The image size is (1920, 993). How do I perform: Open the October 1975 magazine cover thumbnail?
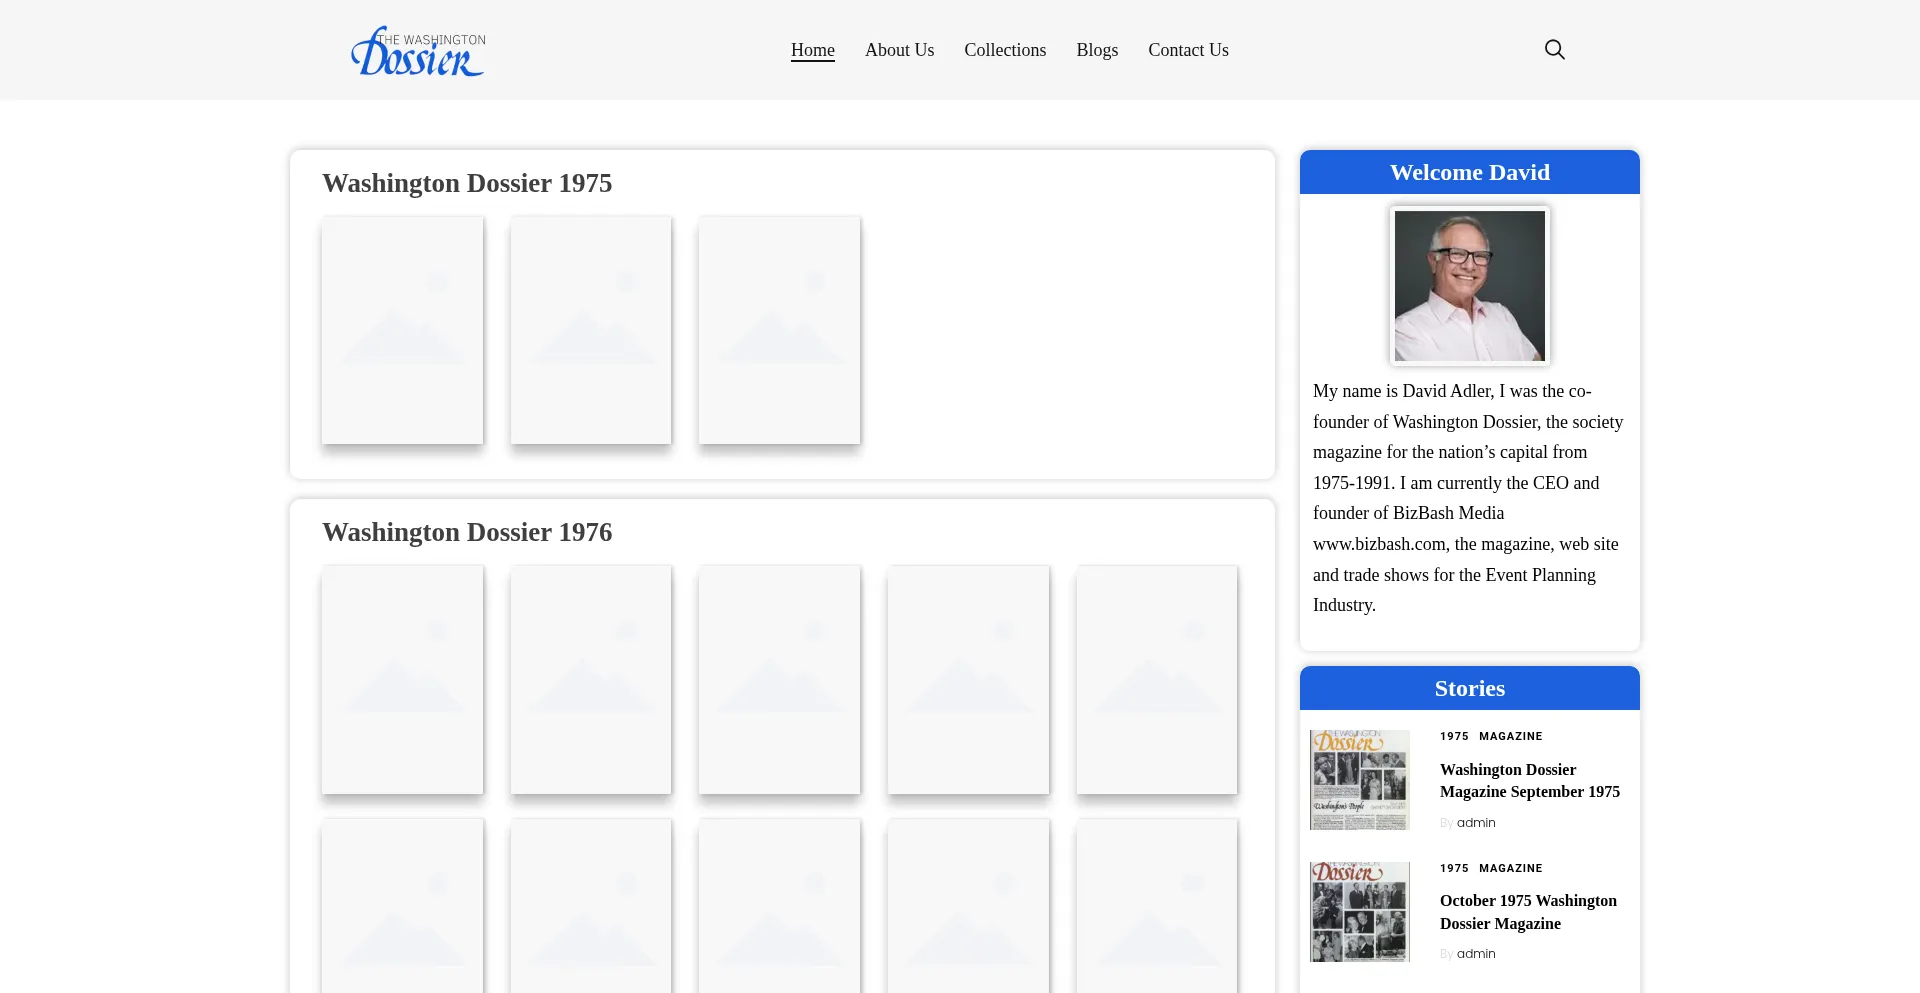(1359, 912)
